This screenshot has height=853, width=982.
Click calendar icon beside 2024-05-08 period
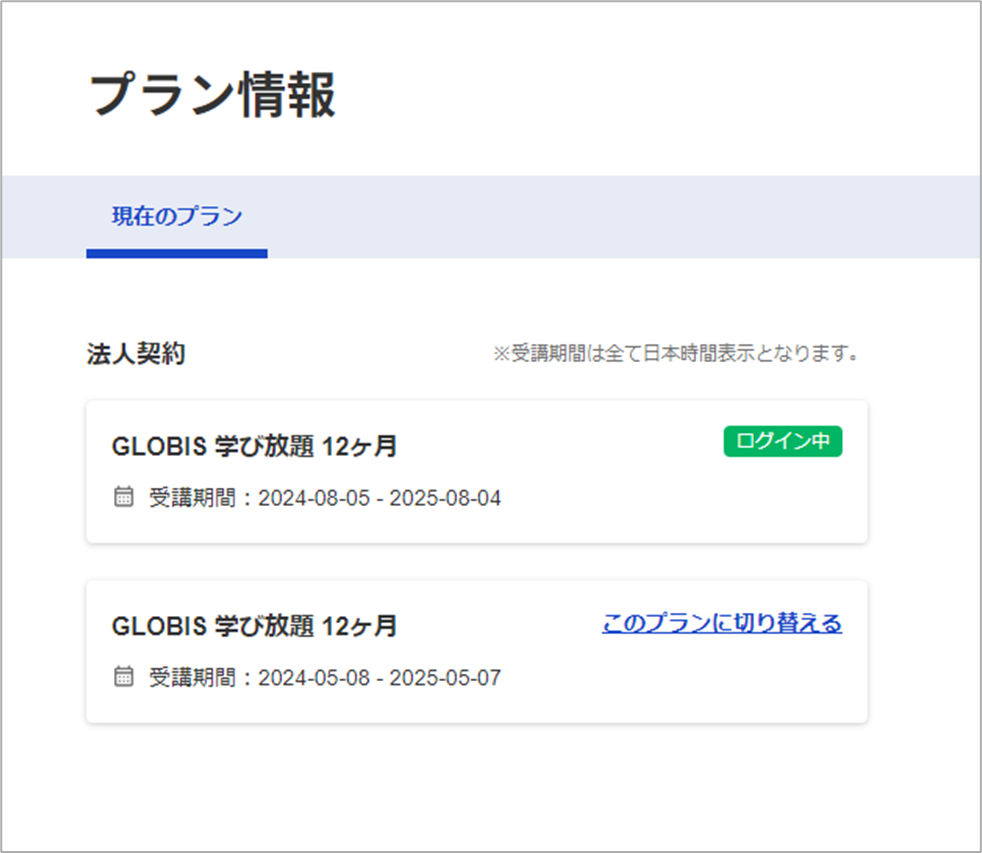(x=123, y=676)
